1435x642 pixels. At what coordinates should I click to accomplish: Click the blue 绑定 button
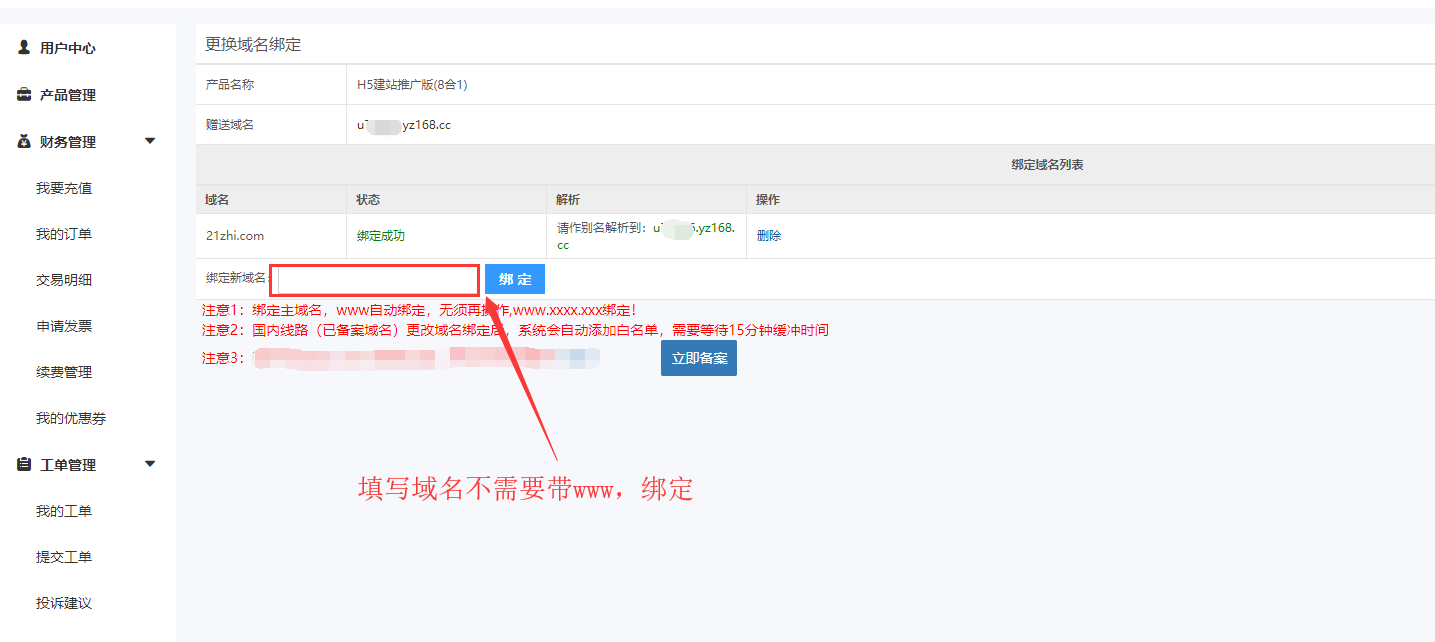tap(515, 279)
